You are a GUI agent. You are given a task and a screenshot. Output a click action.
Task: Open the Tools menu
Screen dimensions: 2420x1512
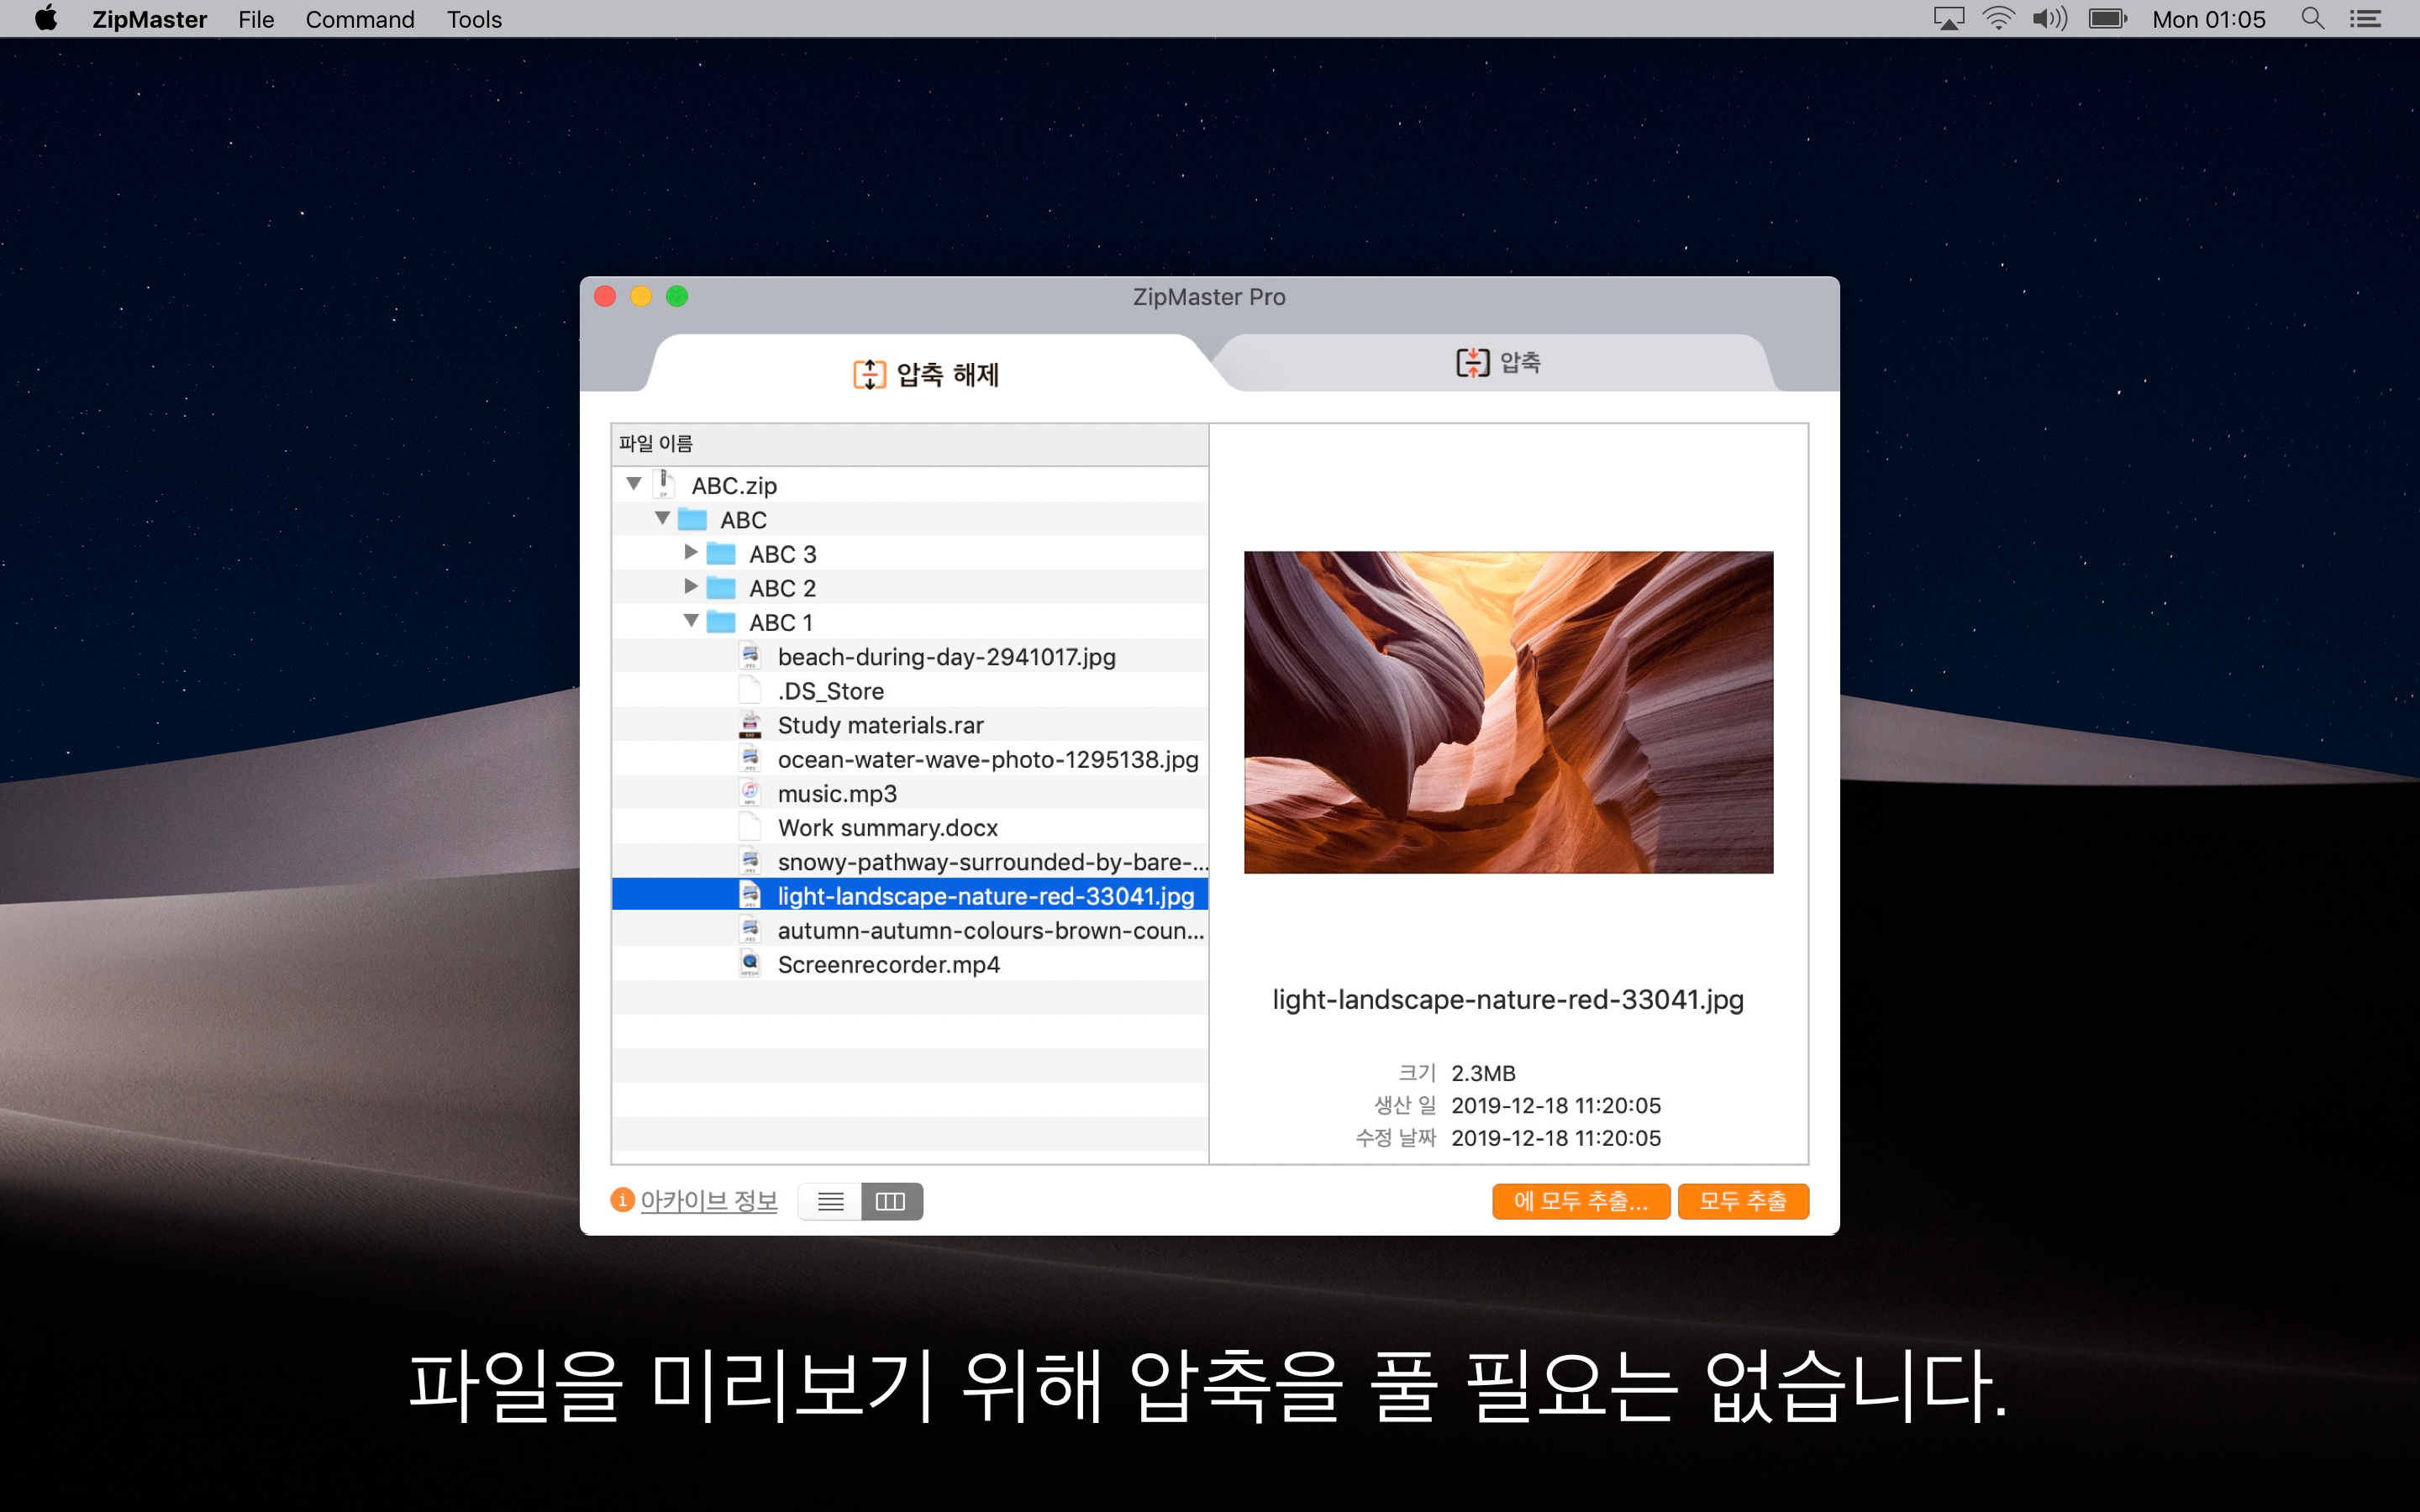pyautogui.click(x=474, y=19)
